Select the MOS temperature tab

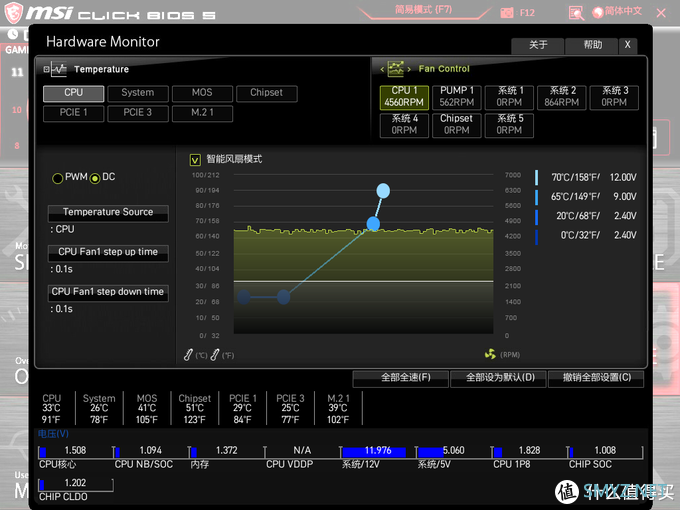[202, 93]
